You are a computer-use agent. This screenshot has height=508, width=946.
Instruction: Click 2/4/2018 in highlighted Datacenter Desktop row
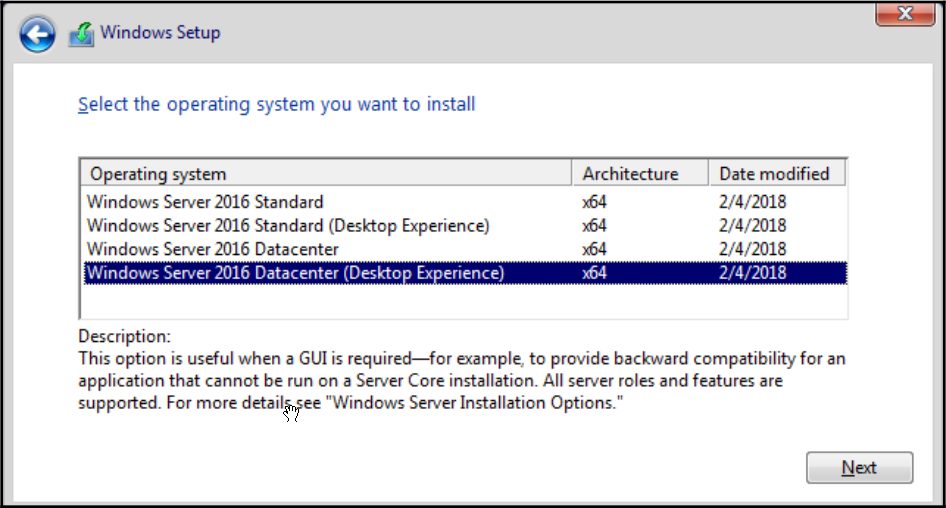point(752,273)
